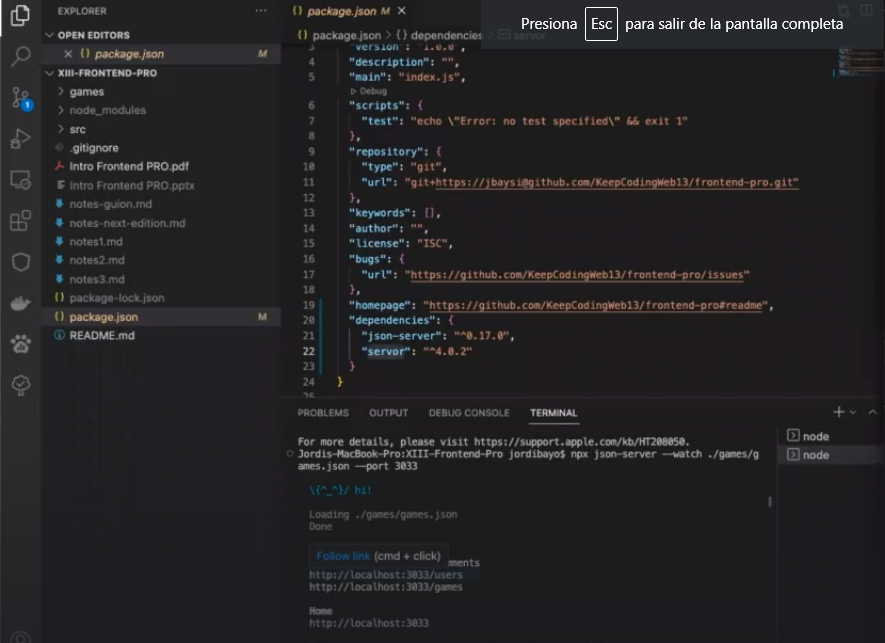Click line number 22 in the gutter
Viewport: 885px width, 643px height.
pos(308,351)
